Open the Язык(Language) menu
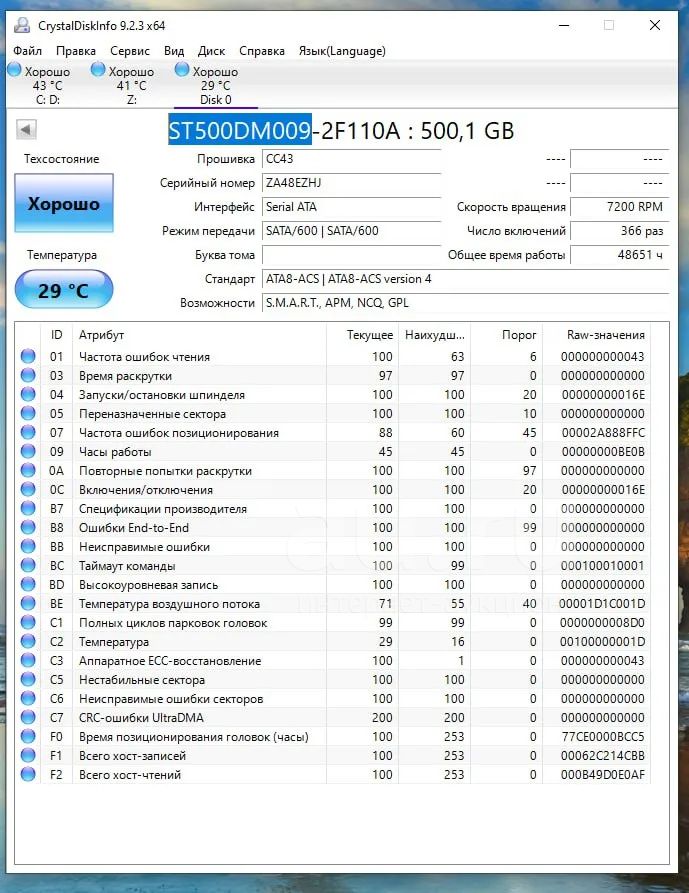The width and height of the screenshot is (689, 893). pyautogui.click(x=342, y=51)
